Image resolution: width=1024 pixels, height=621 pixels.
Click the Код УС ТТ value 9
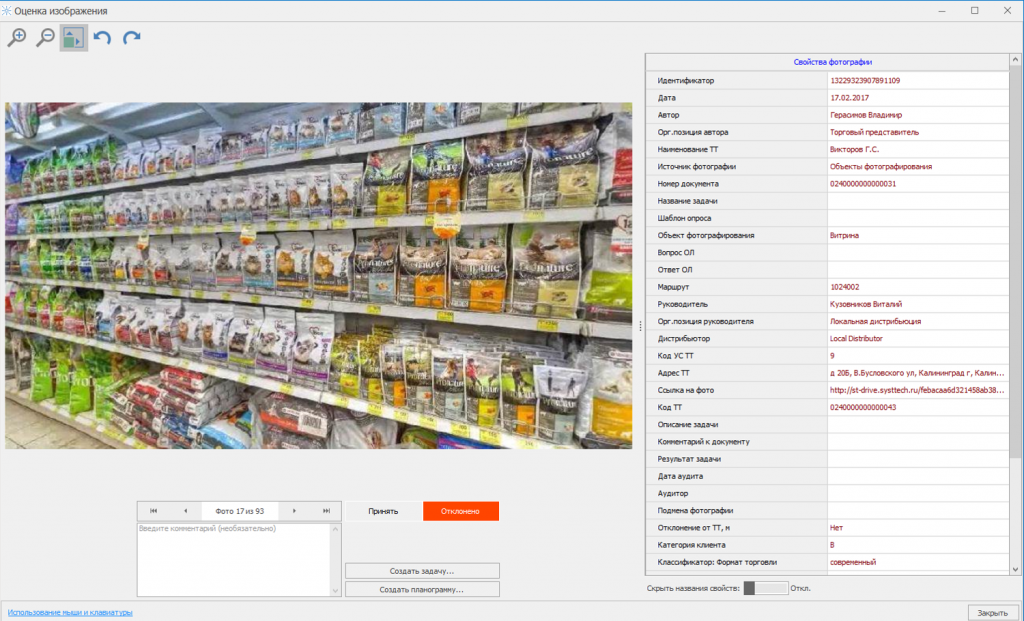pyautogui.click(x=832, y=355)
